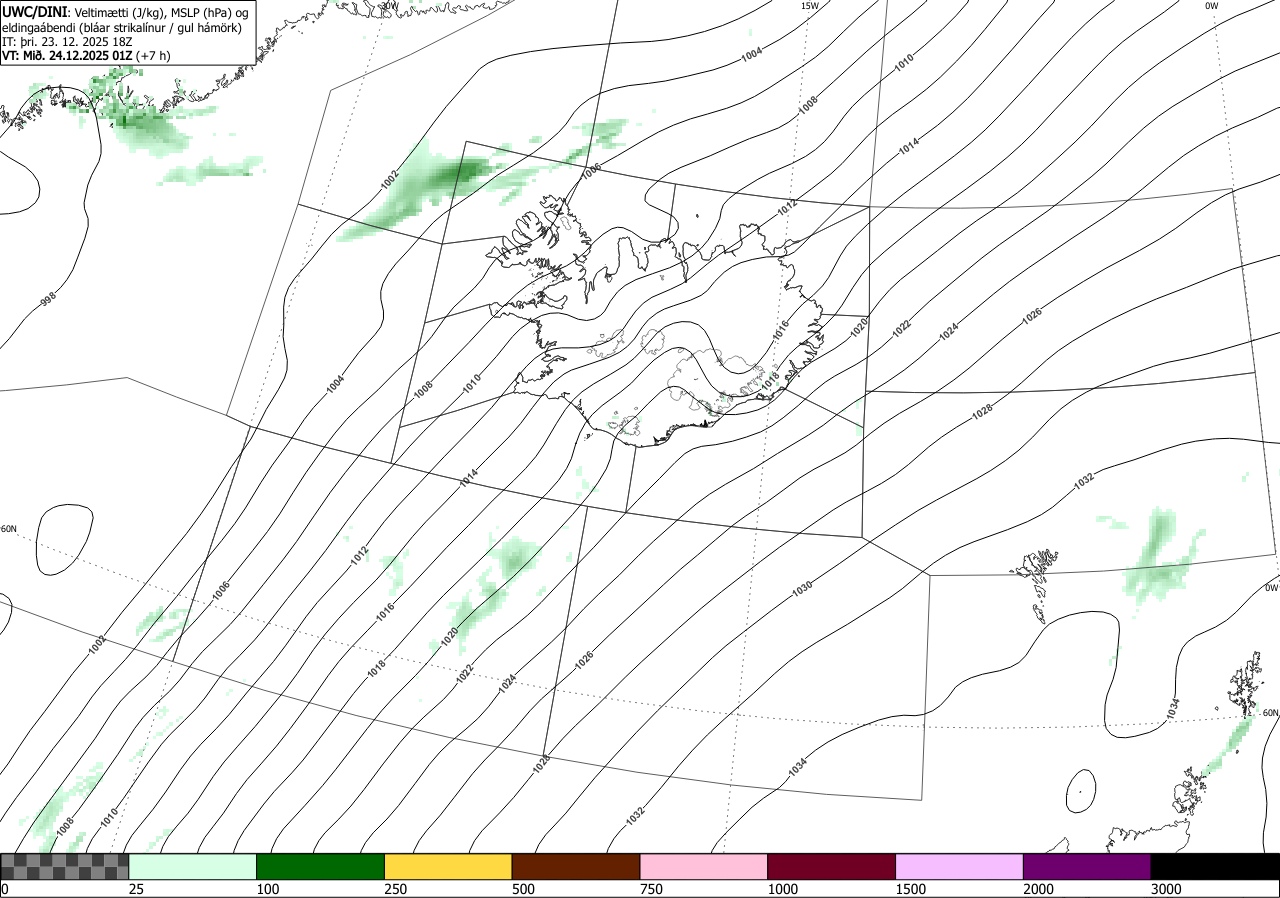Click the '30W' longitude label
The image size is (1280, 898).
[390, 6]
